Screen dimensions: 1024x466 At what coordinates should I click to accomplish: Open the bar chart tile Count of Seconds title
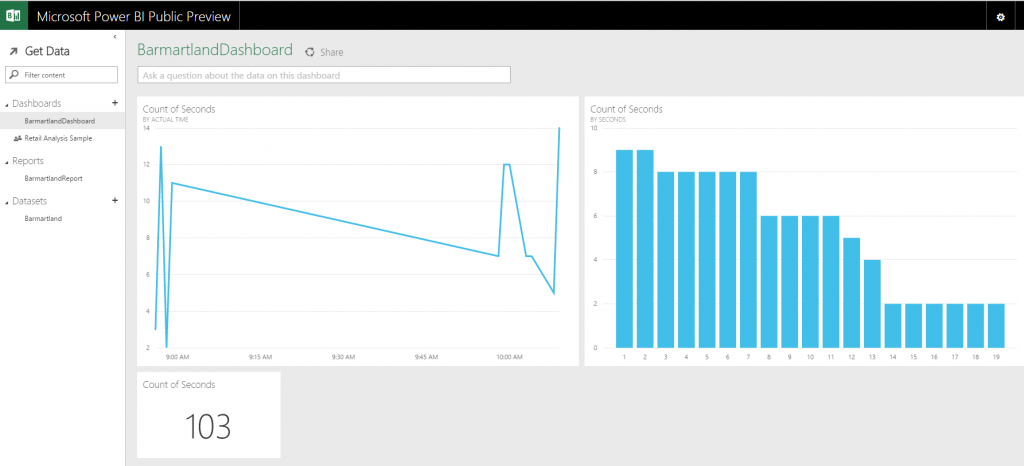coord(626,109)
